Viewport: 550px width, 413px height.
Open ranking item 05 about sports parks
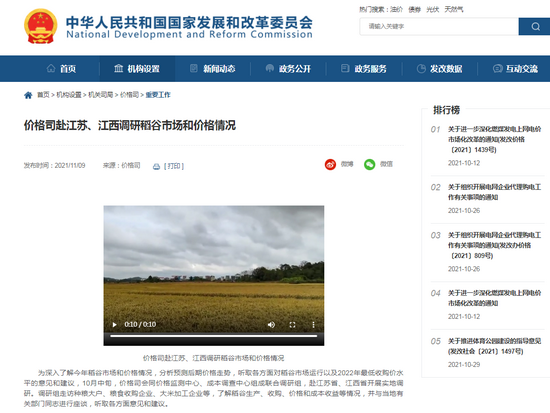[x=494, y=346]
